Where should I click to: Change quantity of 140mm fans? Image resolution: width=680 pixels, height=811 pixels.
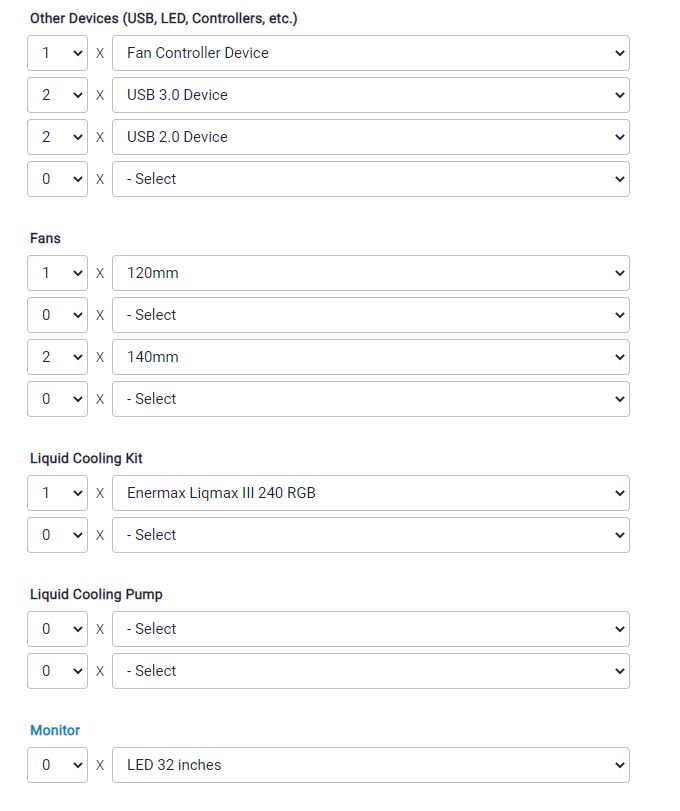[x=57, y=356]
